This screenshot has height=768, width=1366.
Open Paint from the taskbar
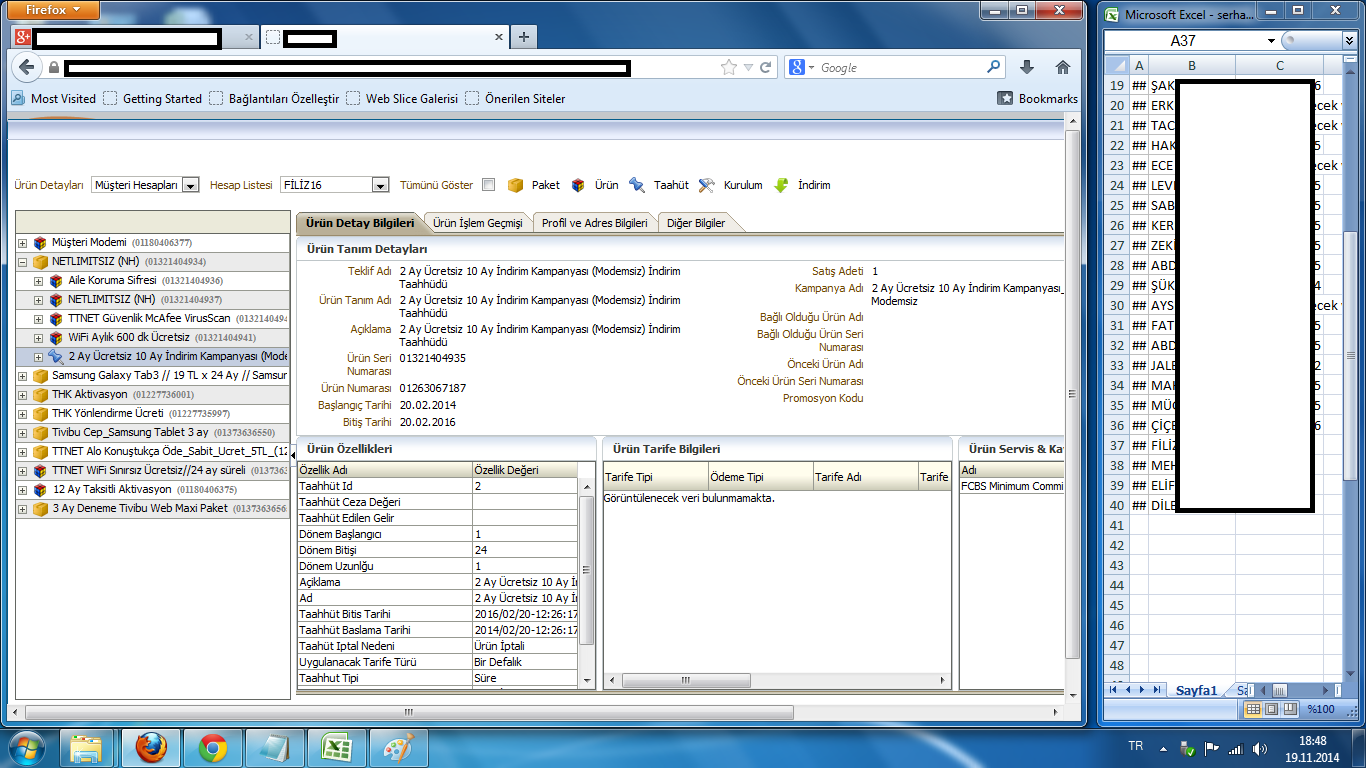click(x=397, y=748)
